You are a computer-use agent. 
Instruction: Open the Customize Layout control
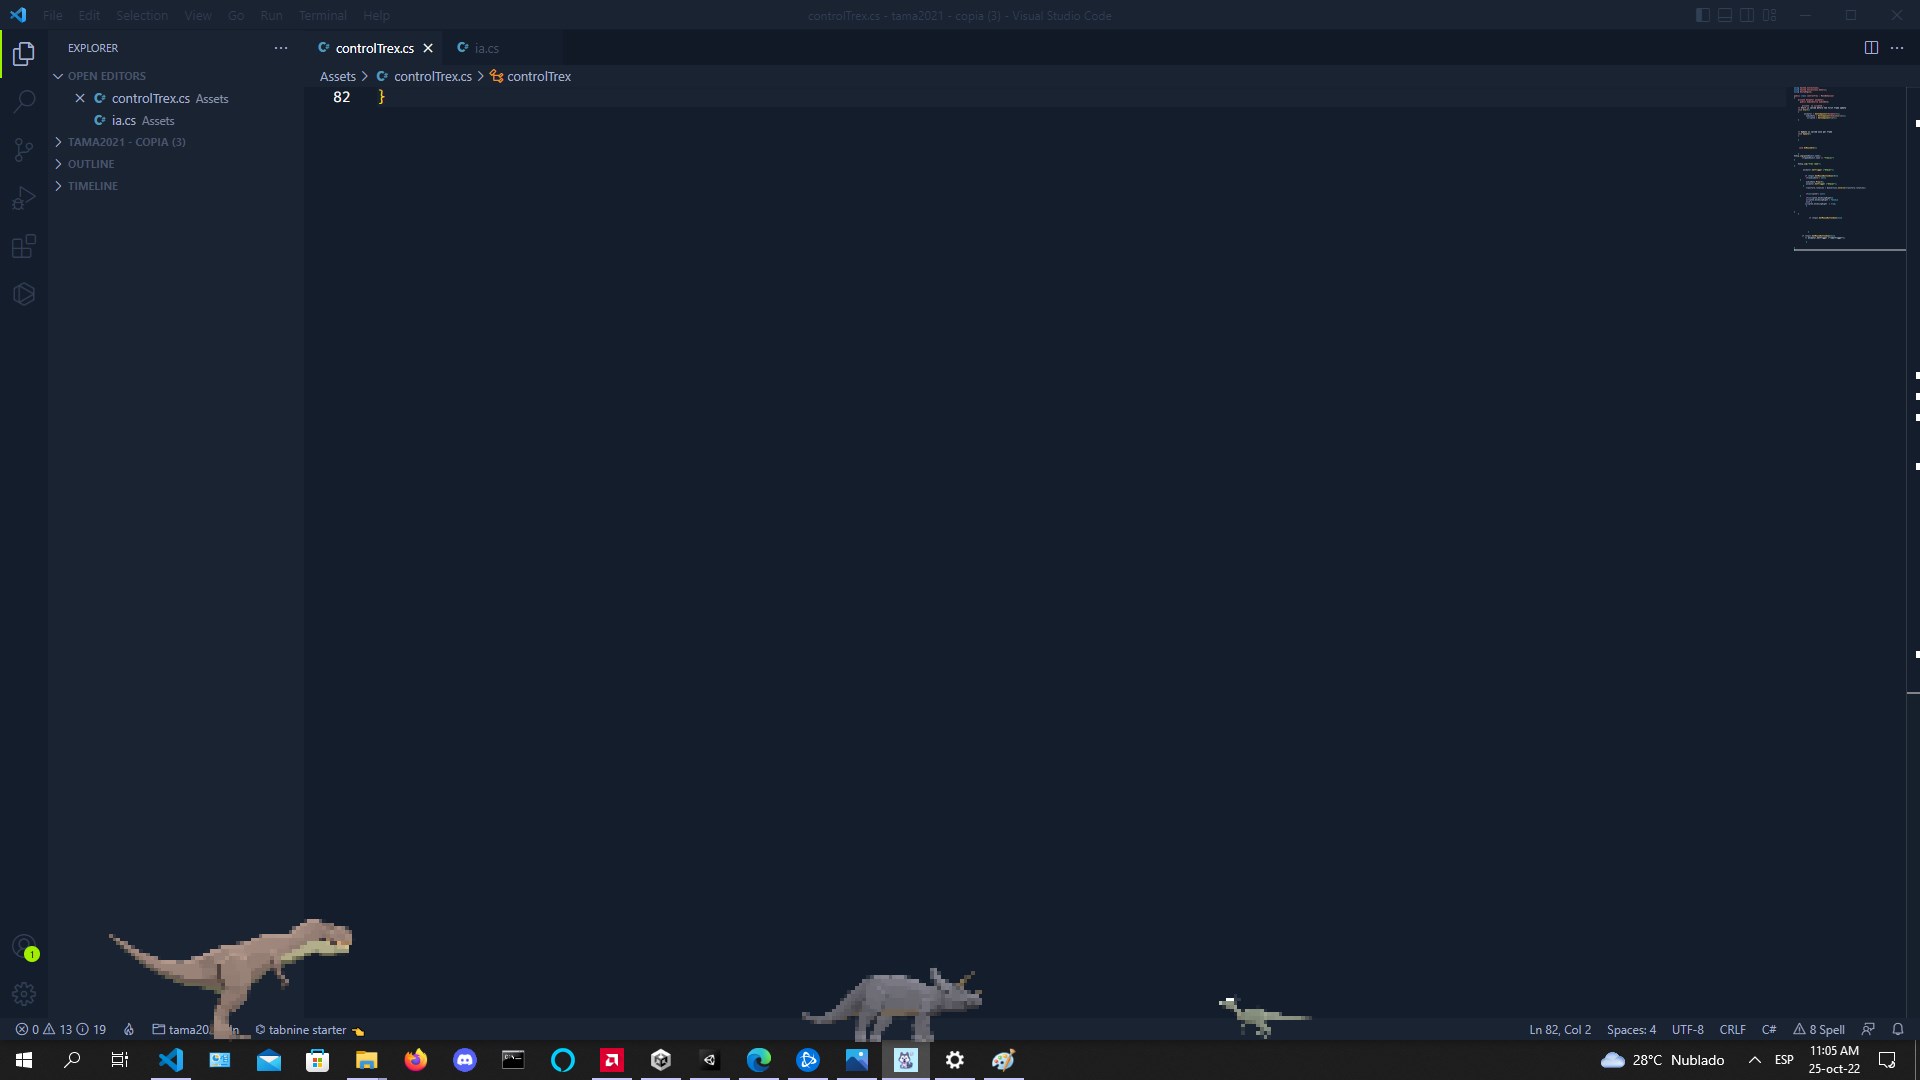click(1769, 15)
